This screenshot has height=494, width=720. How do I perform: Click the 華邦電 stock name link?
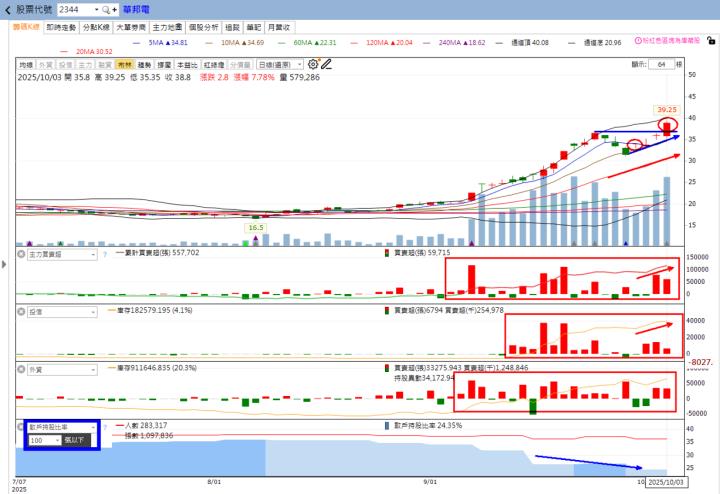coord(136,10)
